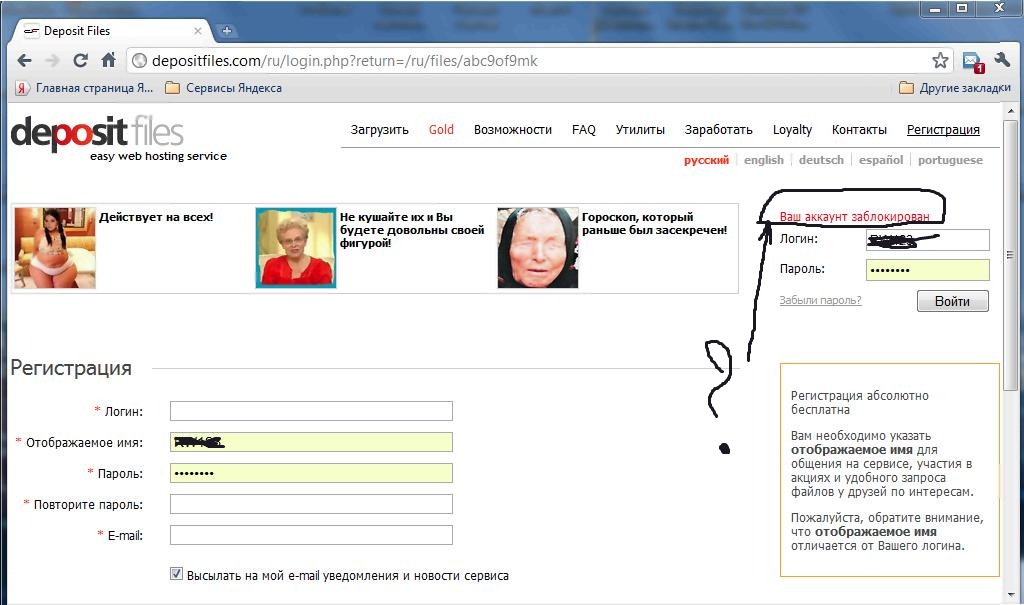
Task: Click 'Регистрация абсолютно бесплатна' text
Action: [x=859, y=402]
